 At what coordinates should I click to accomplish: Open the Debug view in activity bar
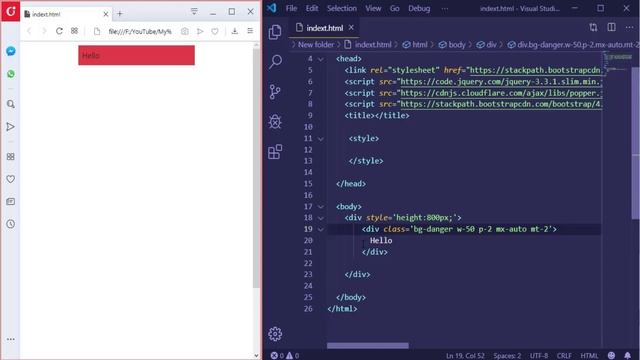click(275, 122)
